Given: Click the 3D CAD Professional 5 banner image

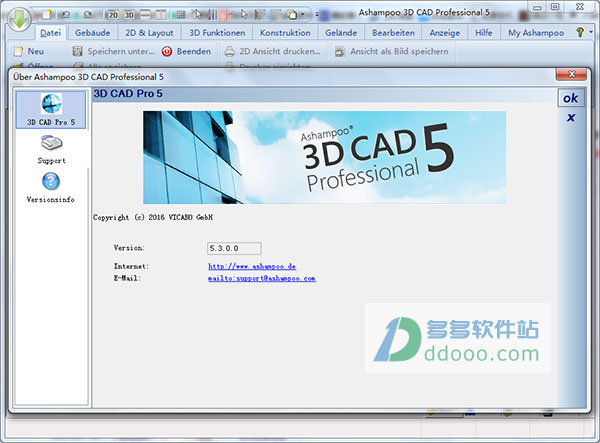Looking at the screenshot, I should pyautogui.click(x=324, y=157).
